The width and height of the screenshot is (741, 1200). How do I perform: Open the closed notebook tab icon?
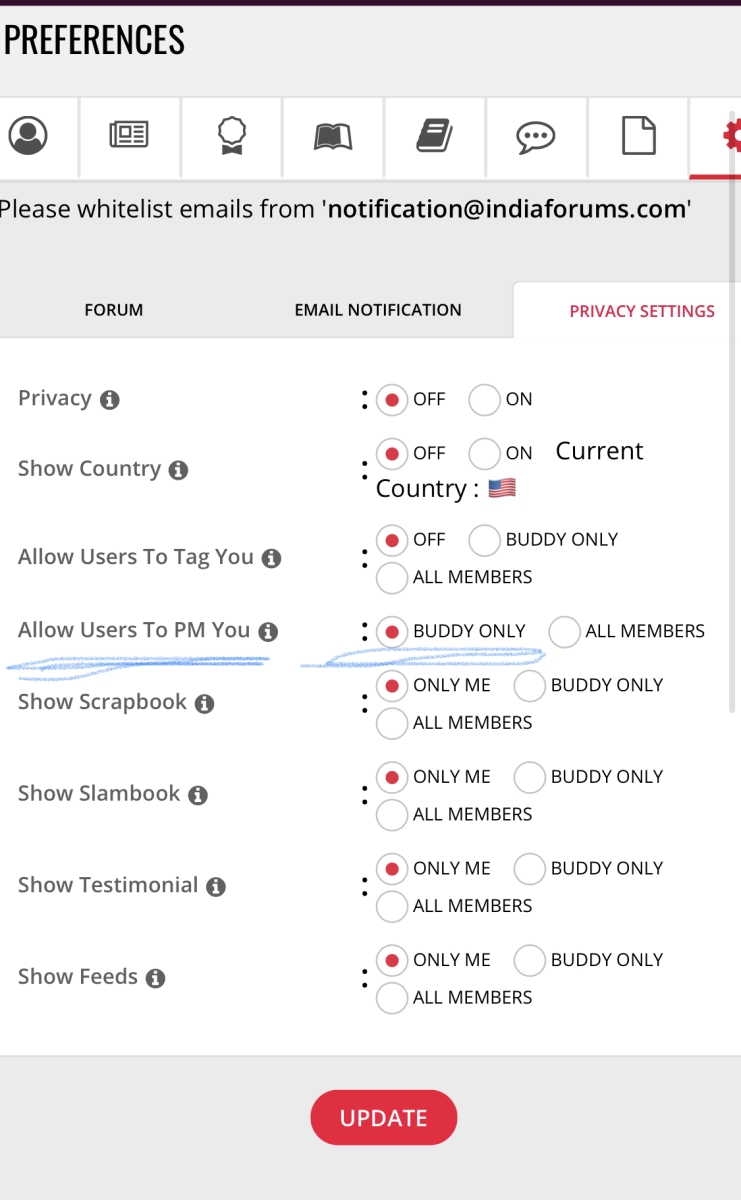click(434, 135)
